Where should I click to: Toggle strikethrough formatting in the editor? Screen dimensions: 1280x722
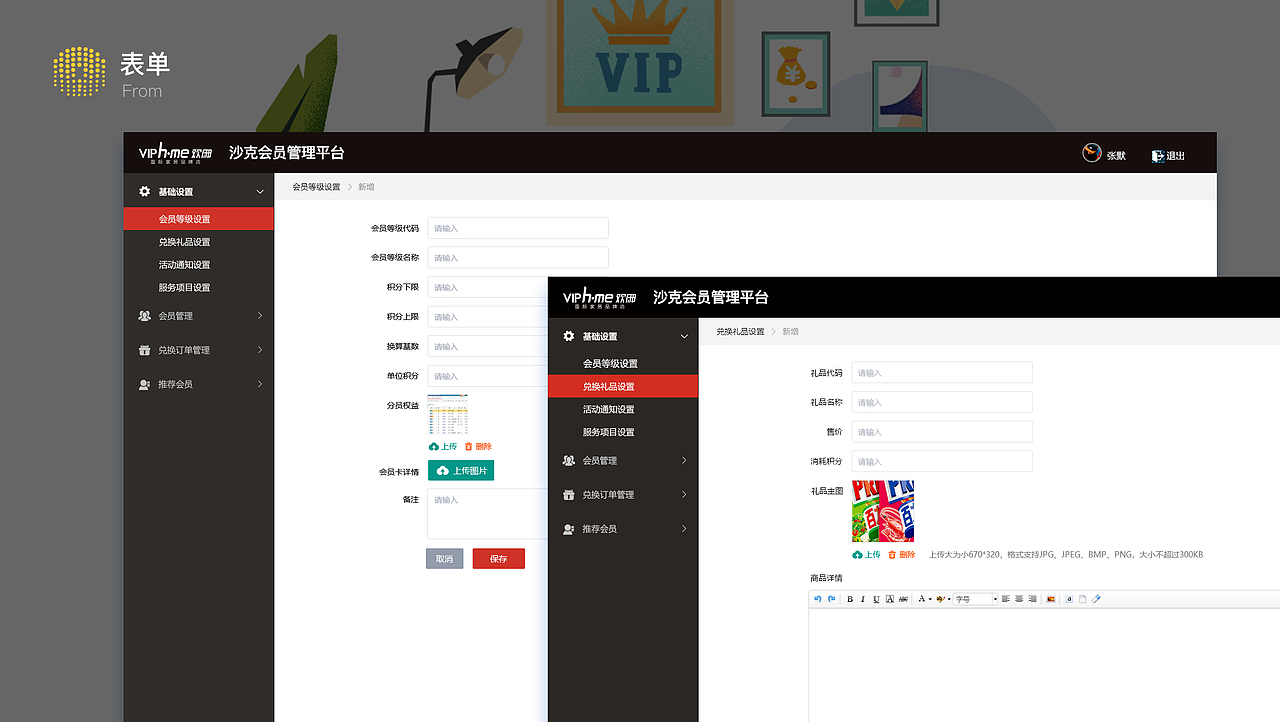[x=903, y=599]
